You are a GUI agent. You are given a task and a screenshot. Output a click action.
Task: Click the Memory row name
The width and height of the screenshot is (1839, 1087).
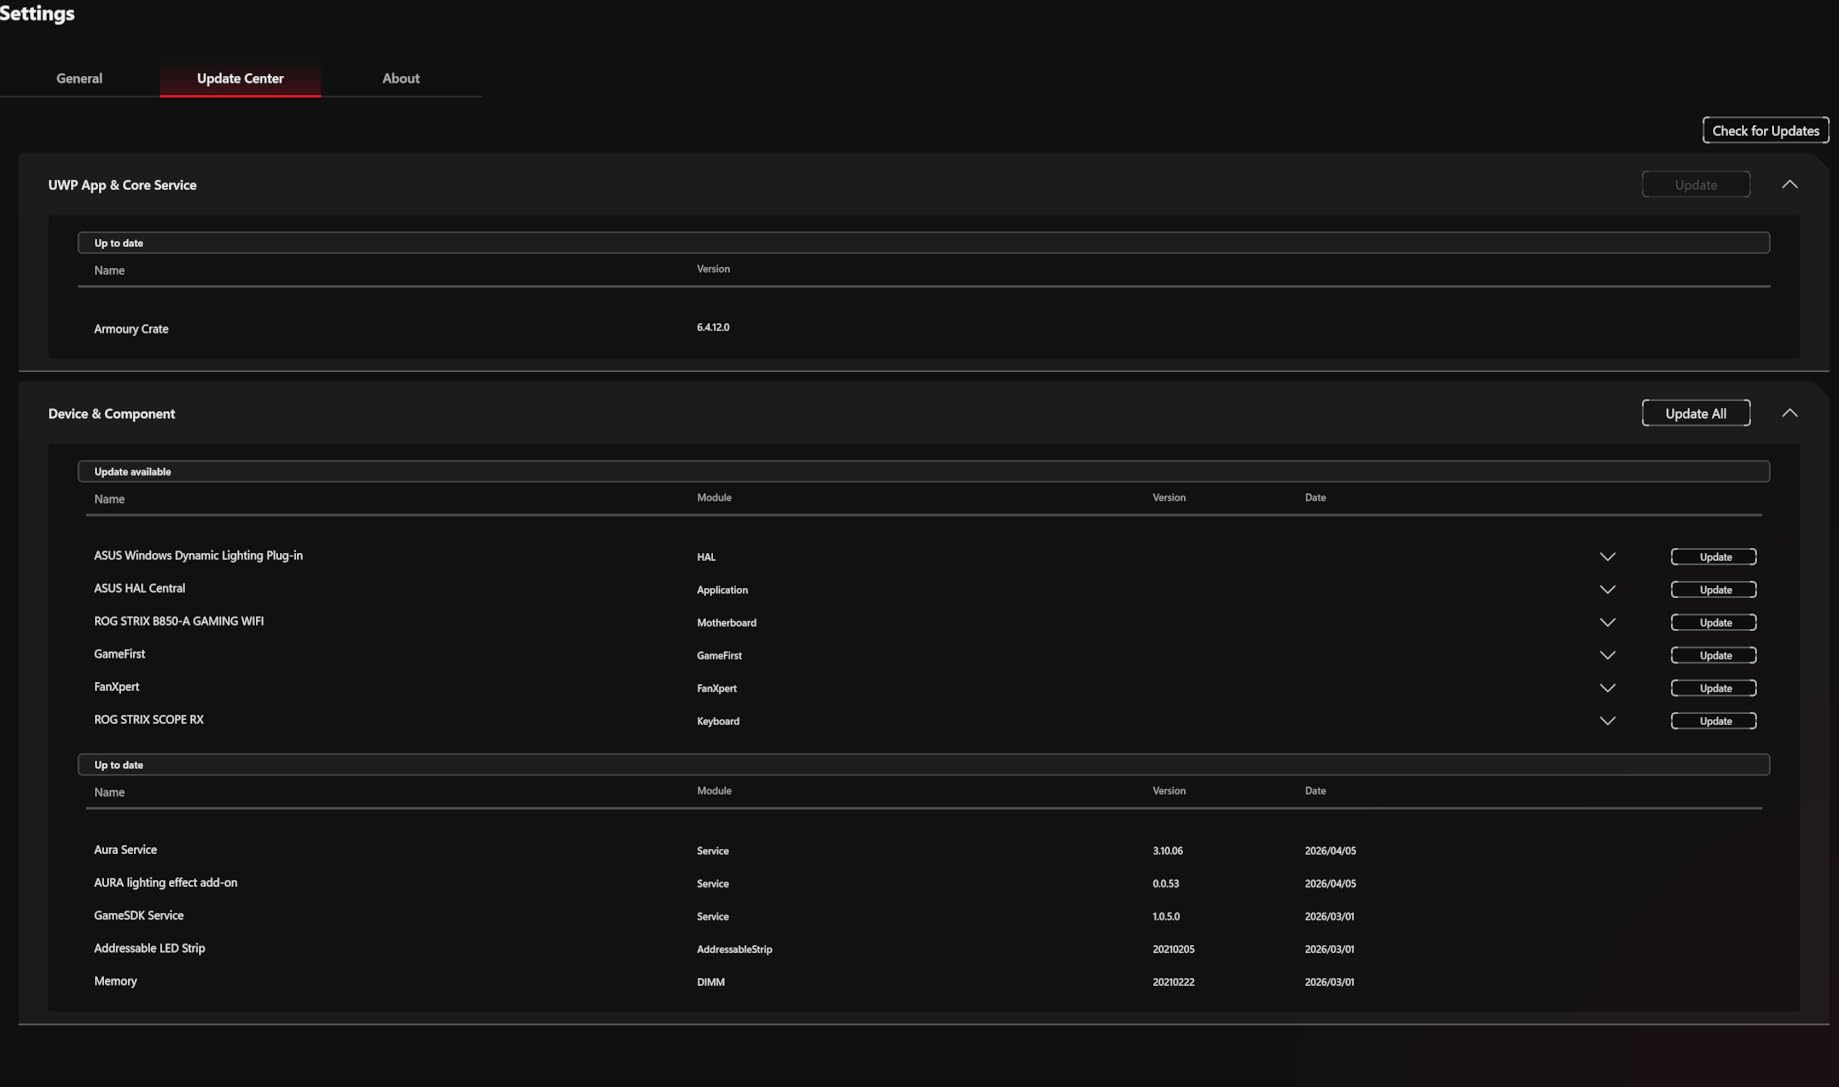115,981
